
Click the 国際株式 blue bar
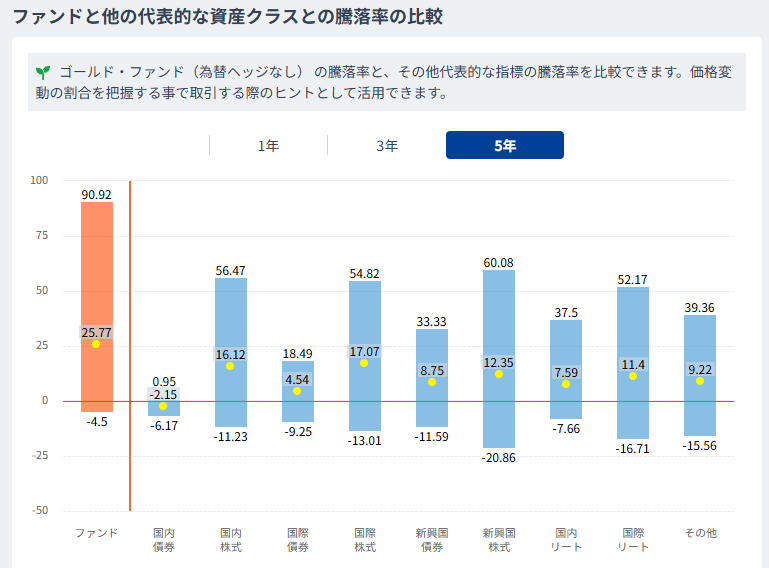click(365, 356)
